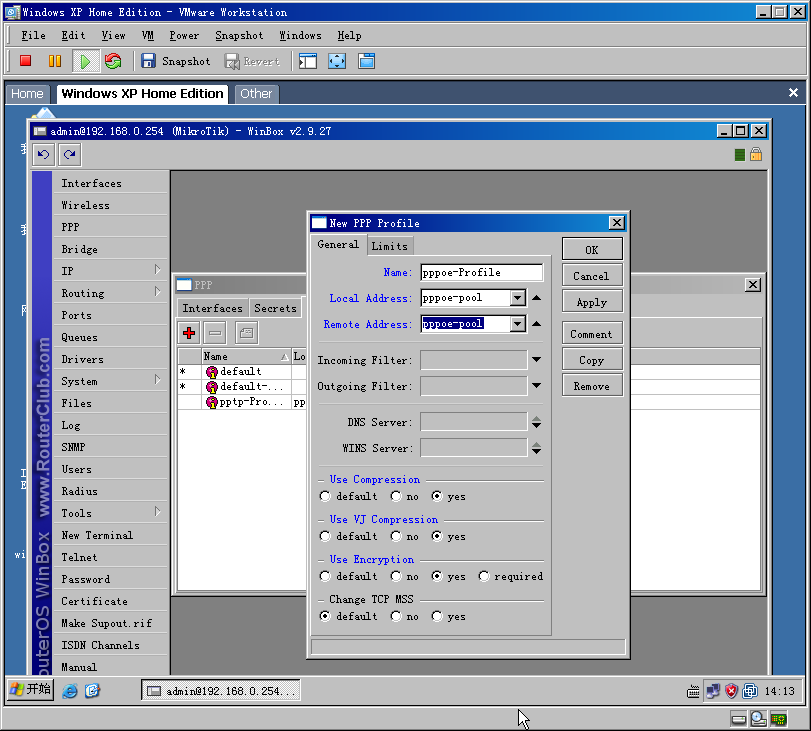Switch to the Limits tab
The image size is (811, 731).
point(389,246)
